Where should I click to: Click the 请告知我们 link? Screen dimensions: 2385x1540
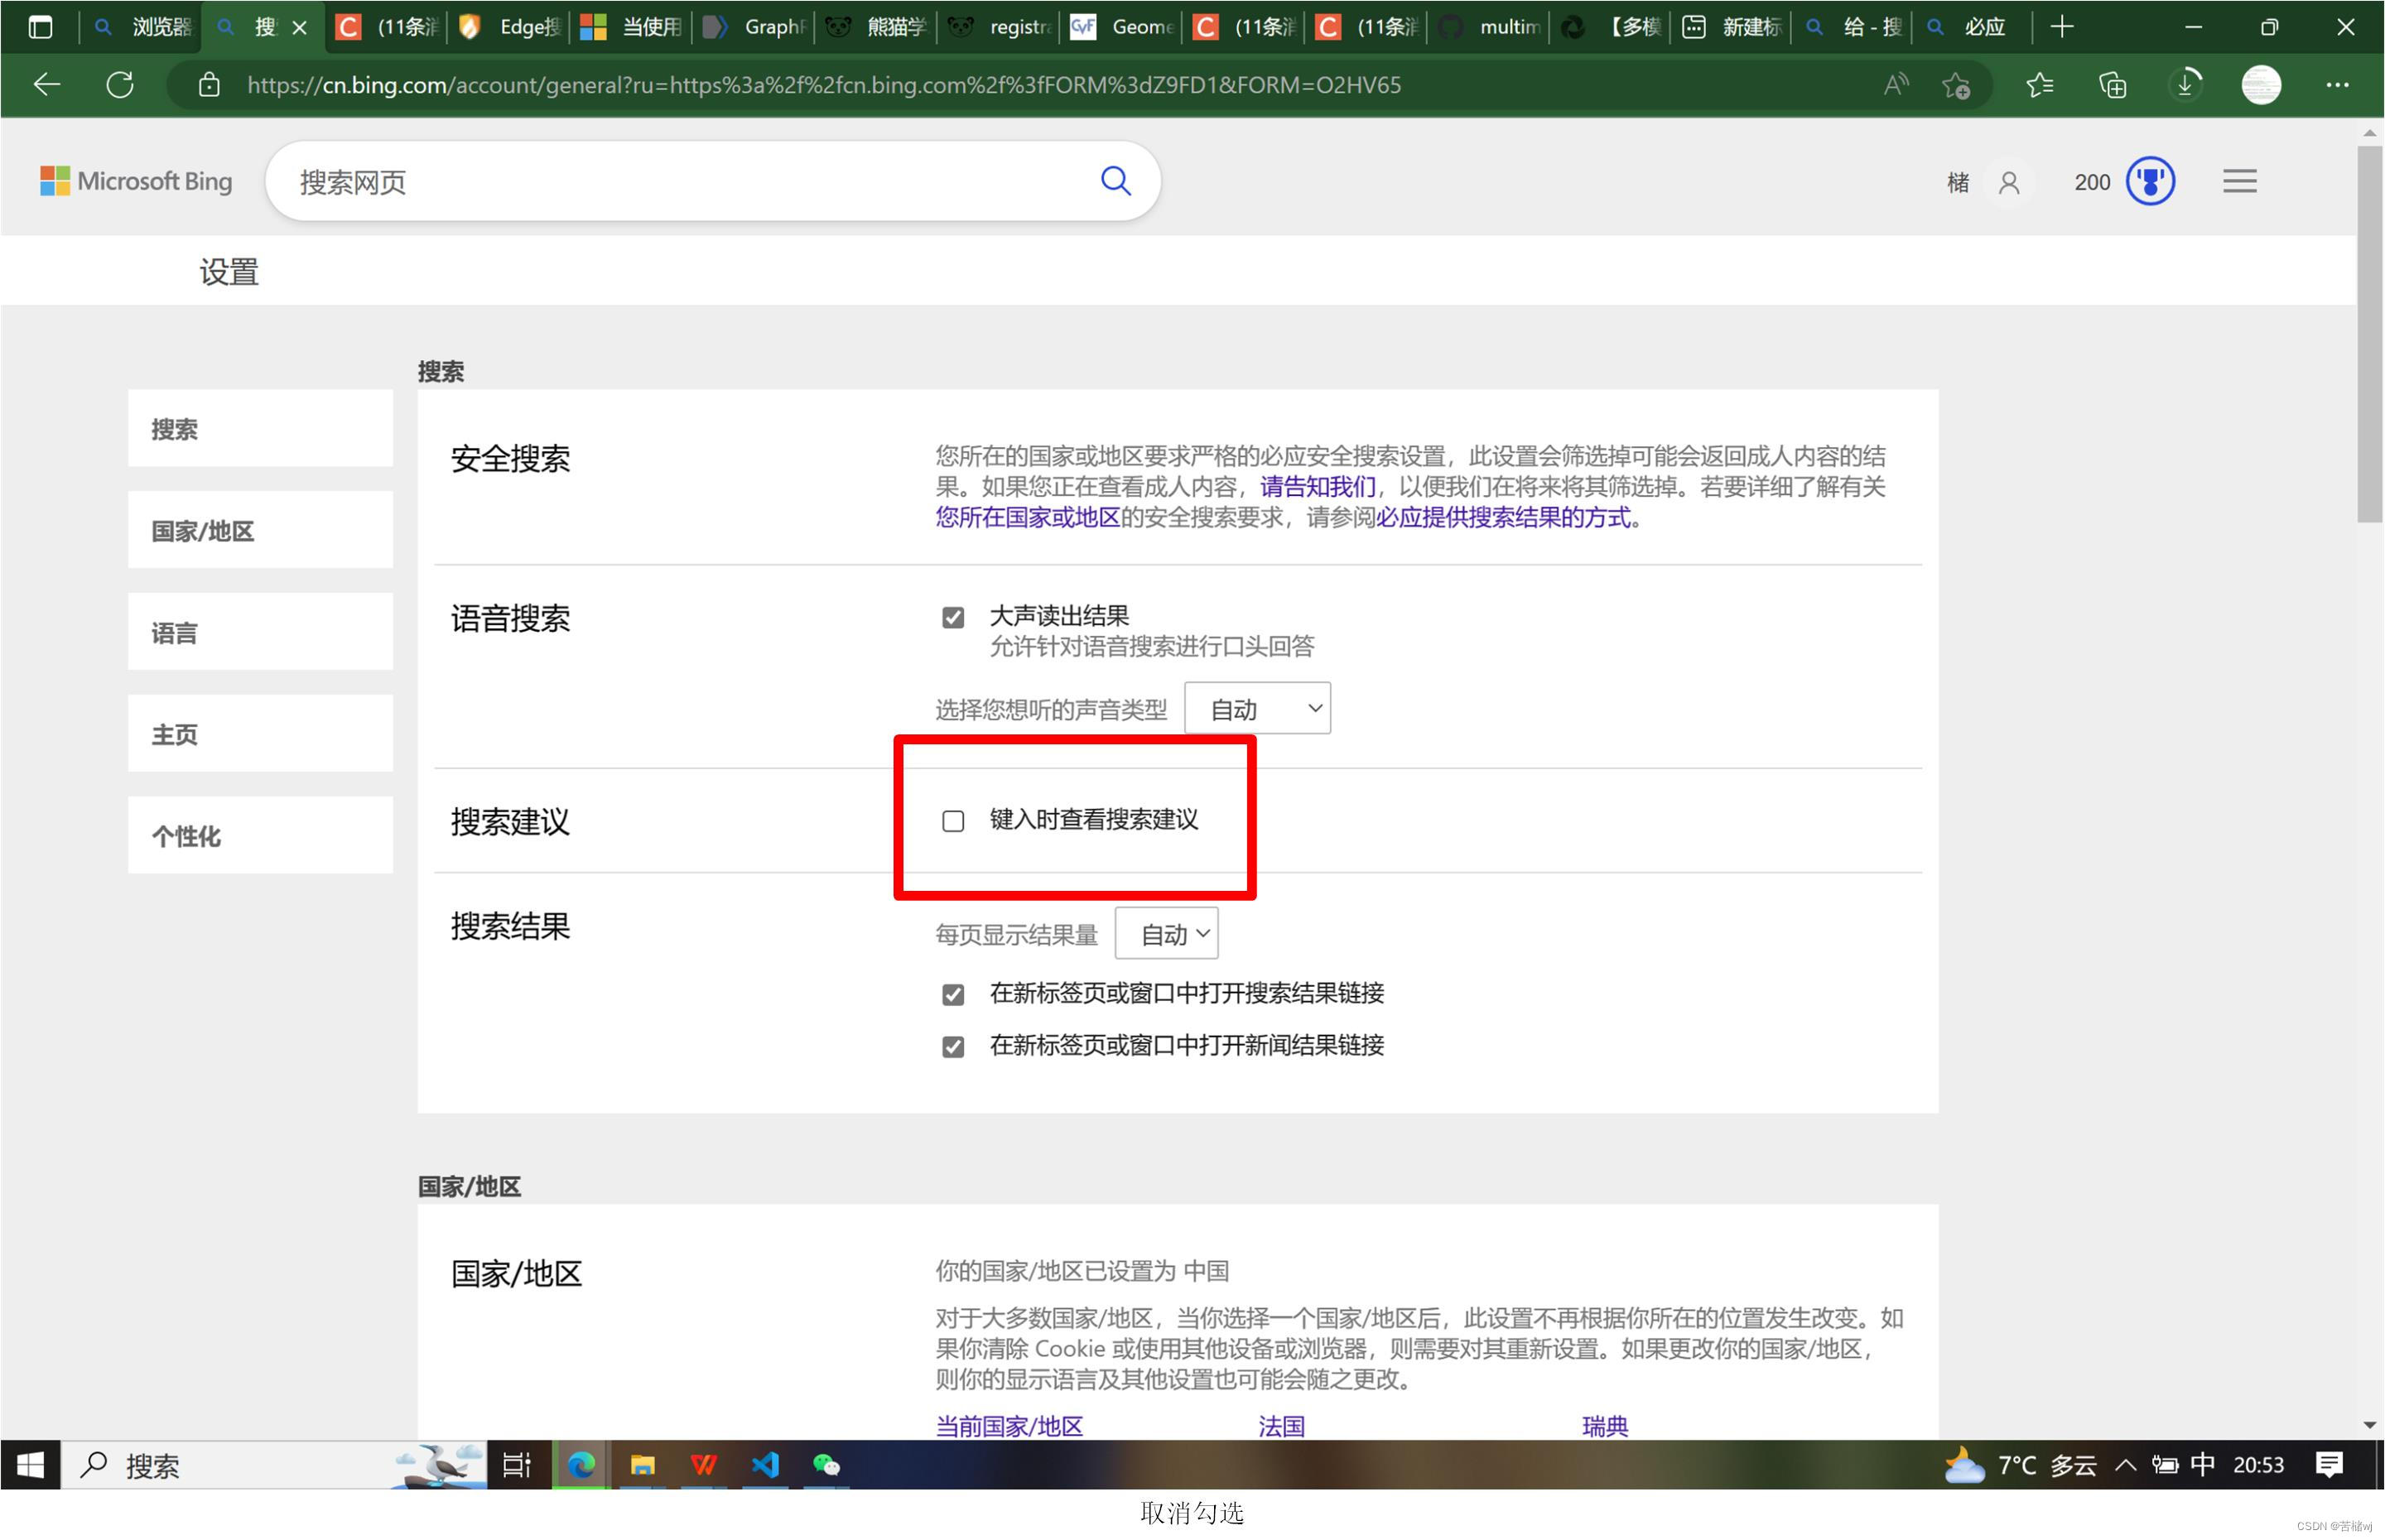[x=1317, y=487]
